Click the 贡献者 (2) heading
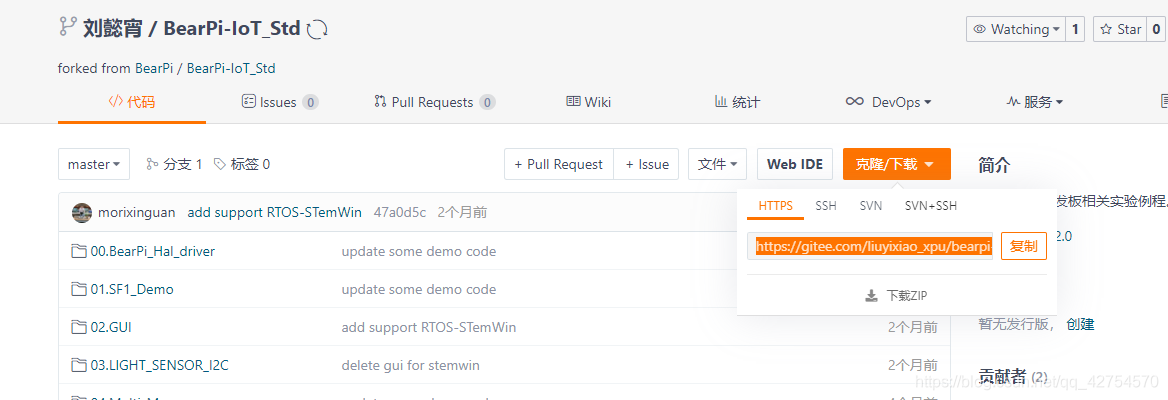 [1013, 377]
